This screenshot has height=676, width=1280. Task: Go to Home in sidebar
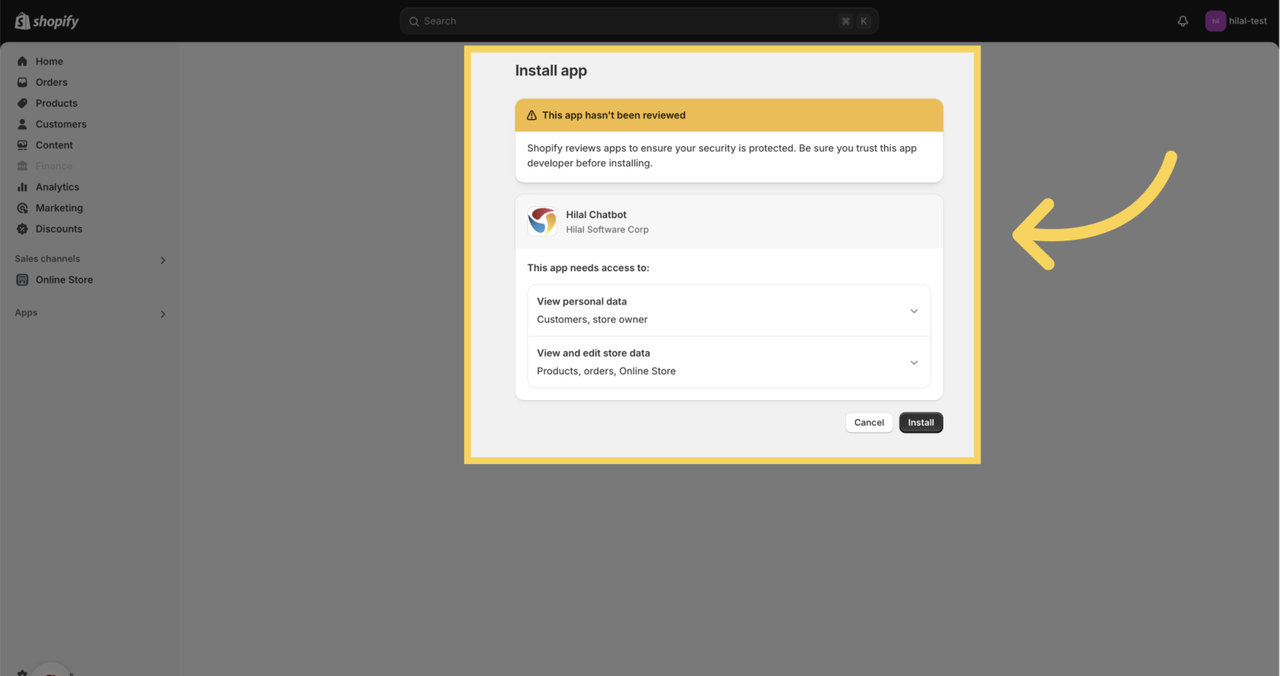coord(49,61)
